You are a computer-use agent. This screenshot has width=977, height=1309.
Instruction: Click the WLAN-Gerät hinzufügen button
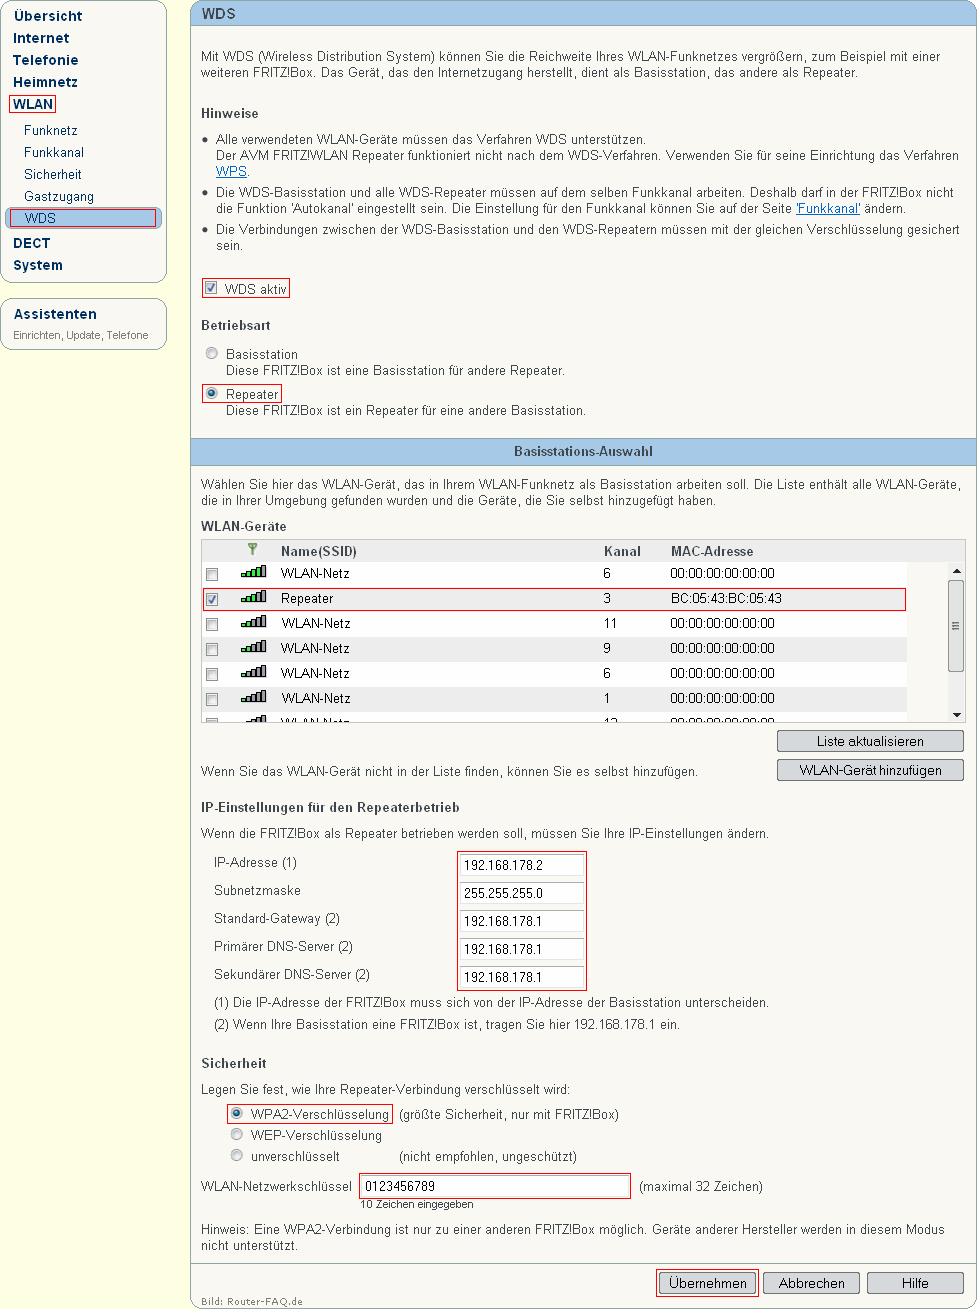tap(870, 770)
